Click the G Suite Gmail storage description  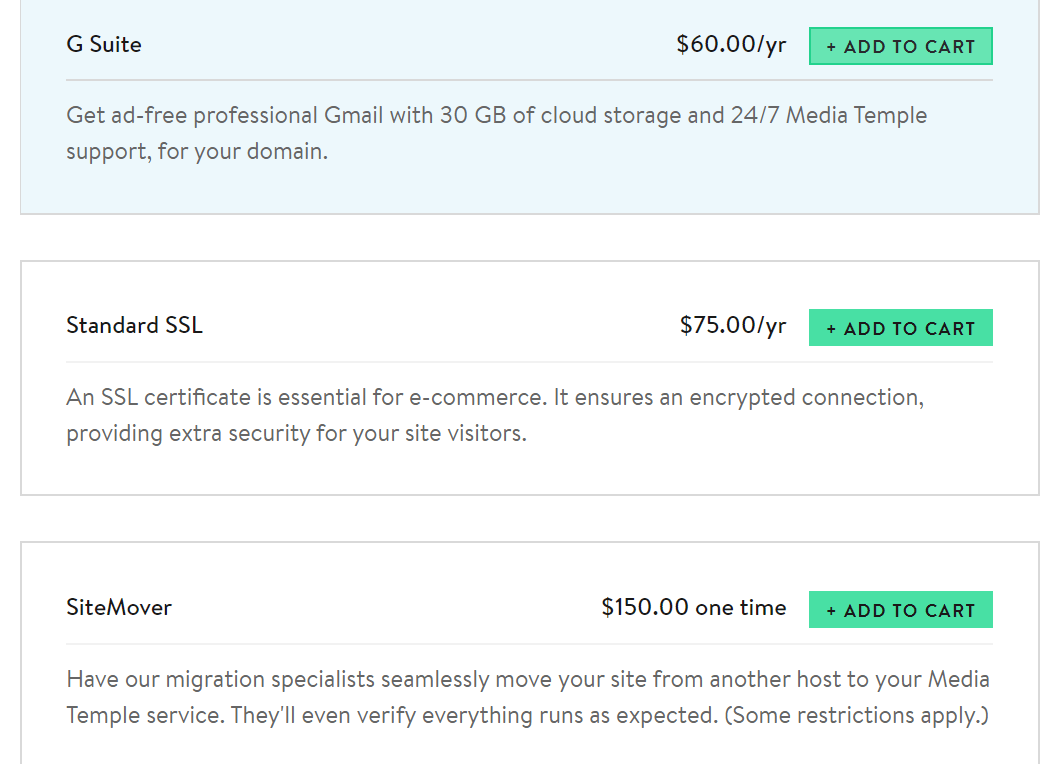(x=497, y=133)
